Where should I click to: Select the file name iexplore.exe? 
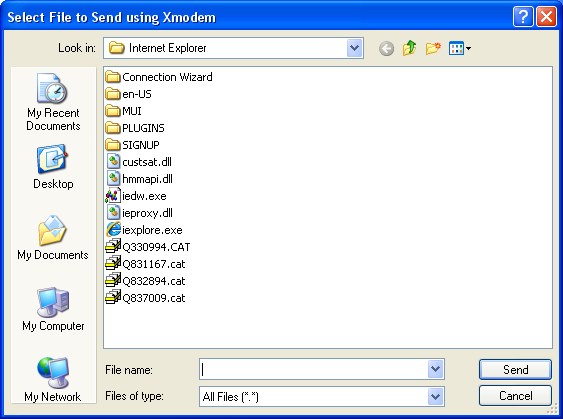152,230
